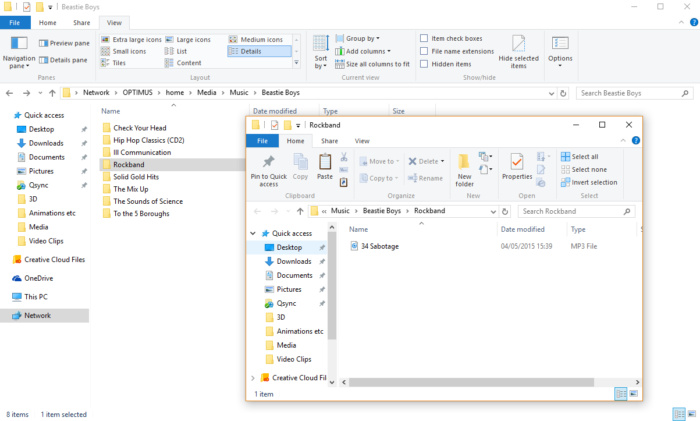Click Size all columns to fit
Screen dimensions: 700x421
372,64
